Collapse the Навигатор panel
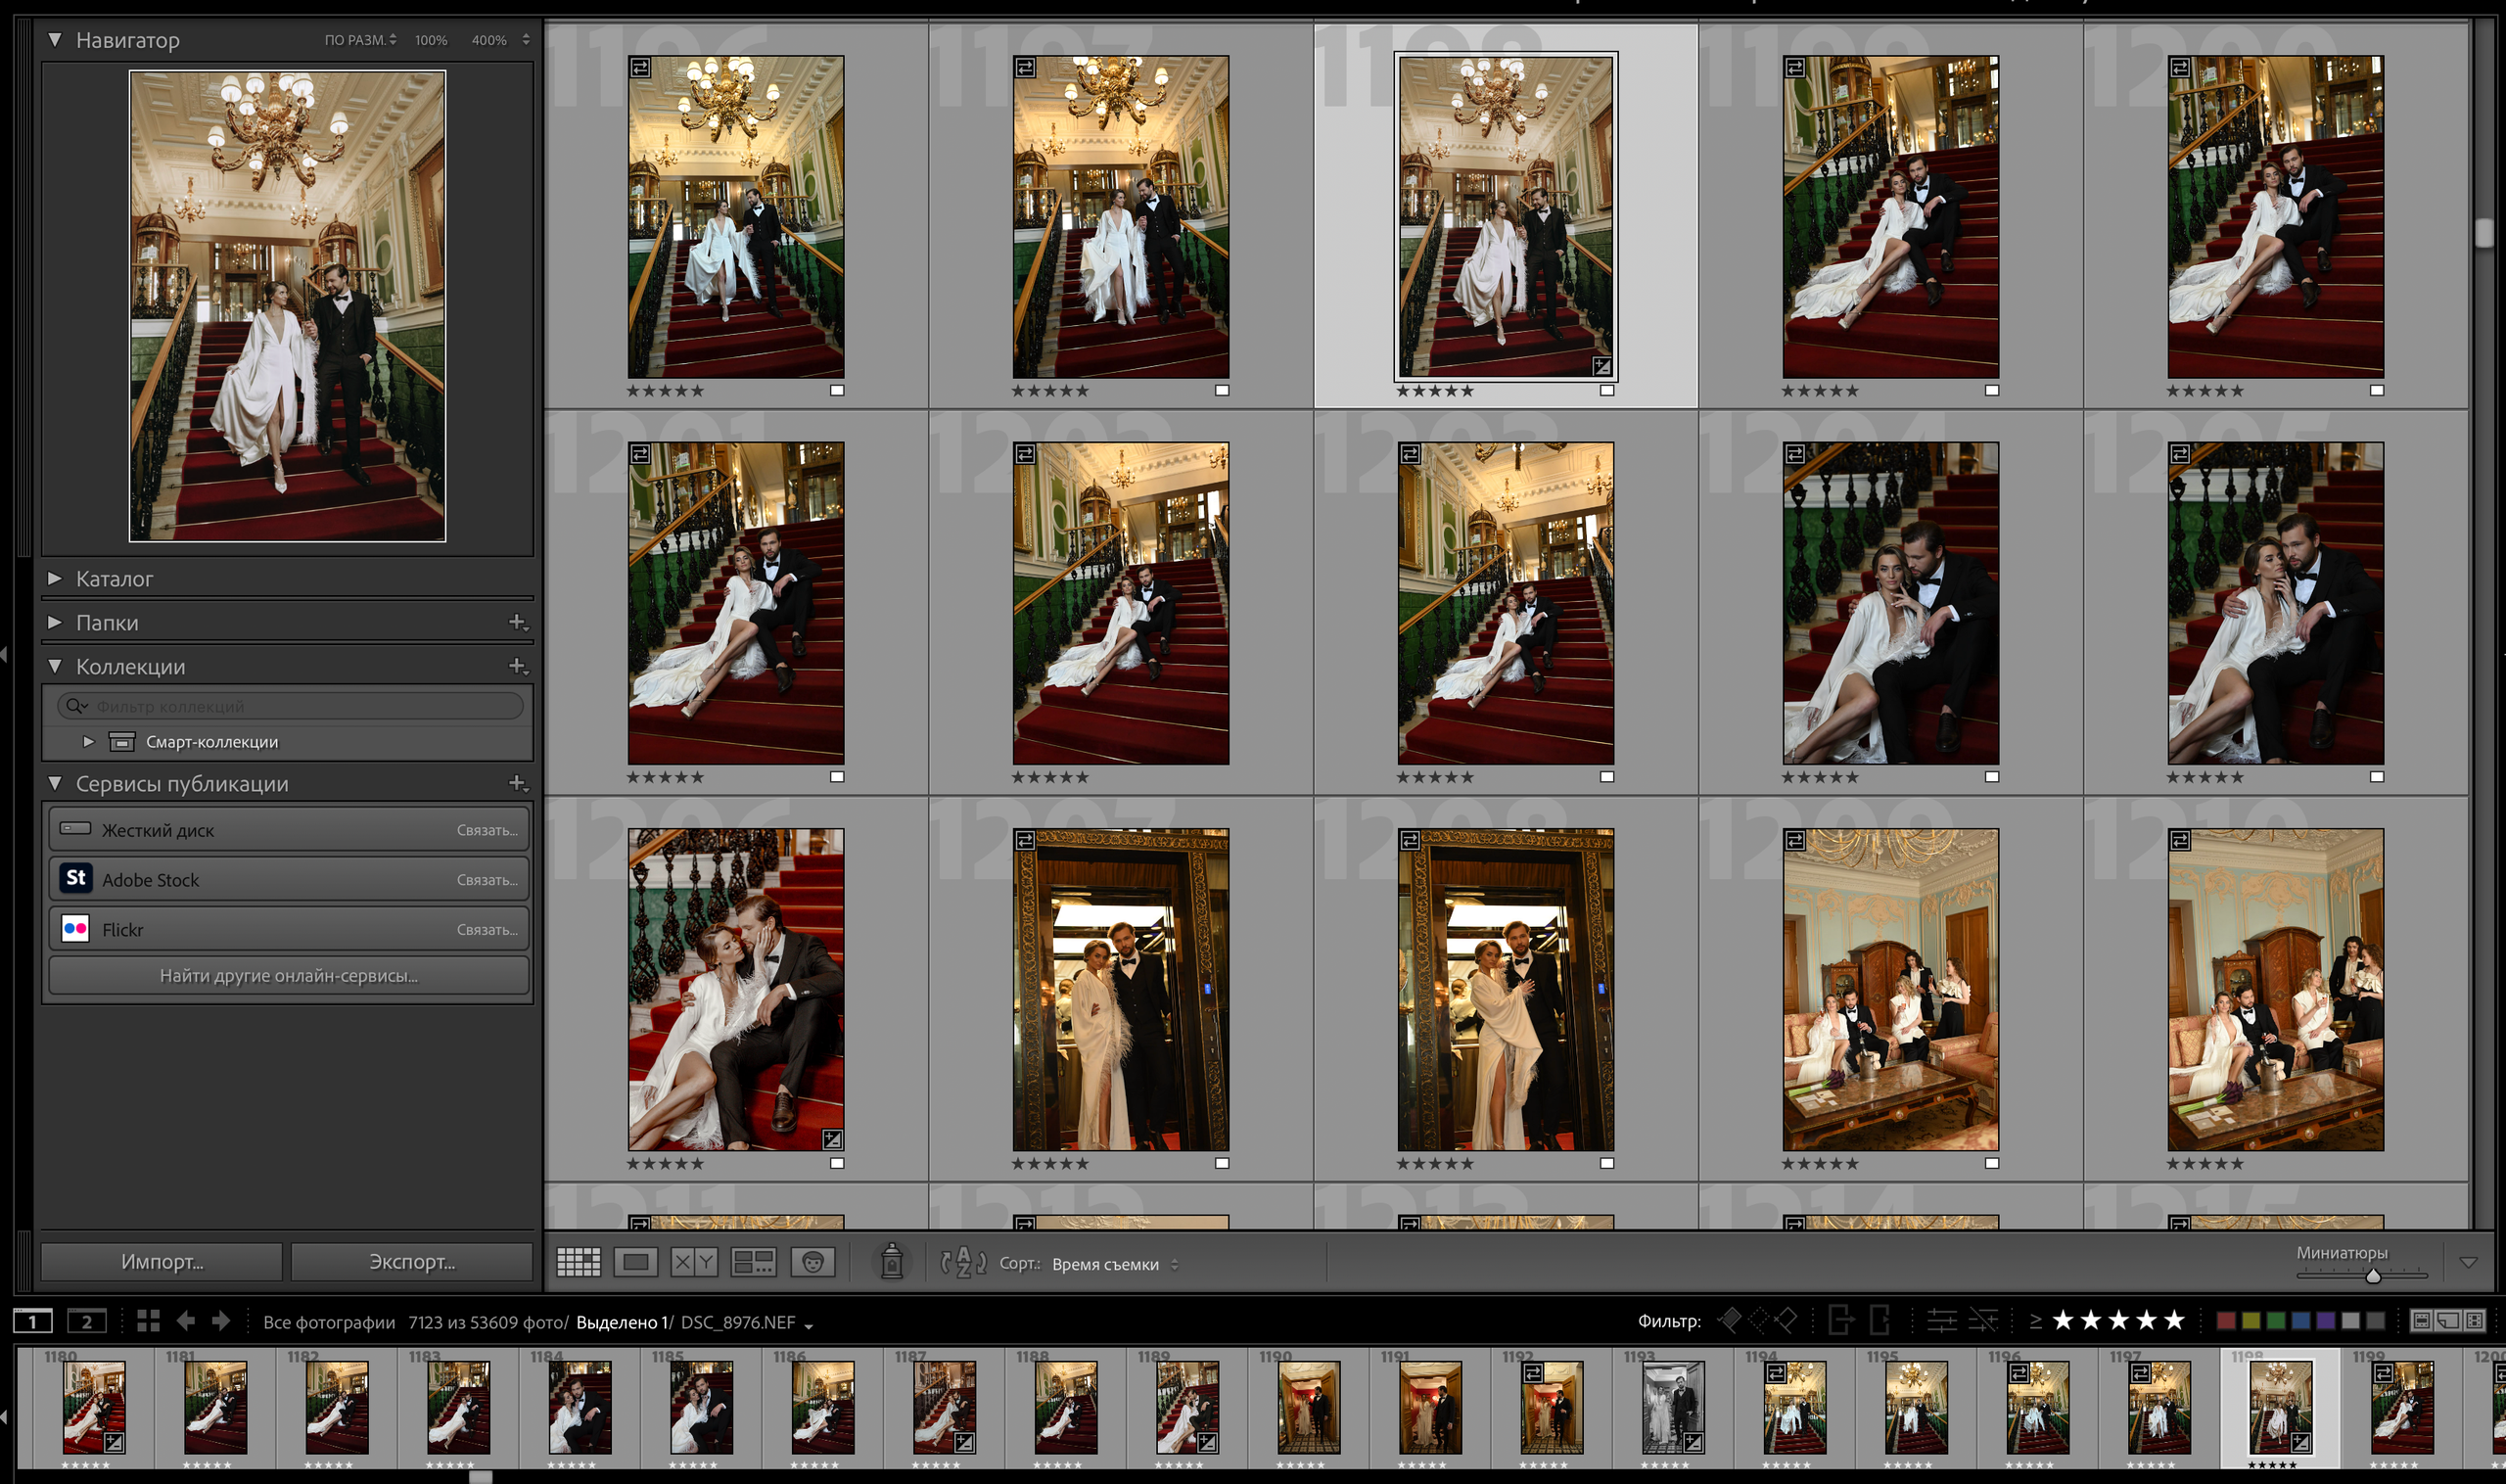 (55, 40)
